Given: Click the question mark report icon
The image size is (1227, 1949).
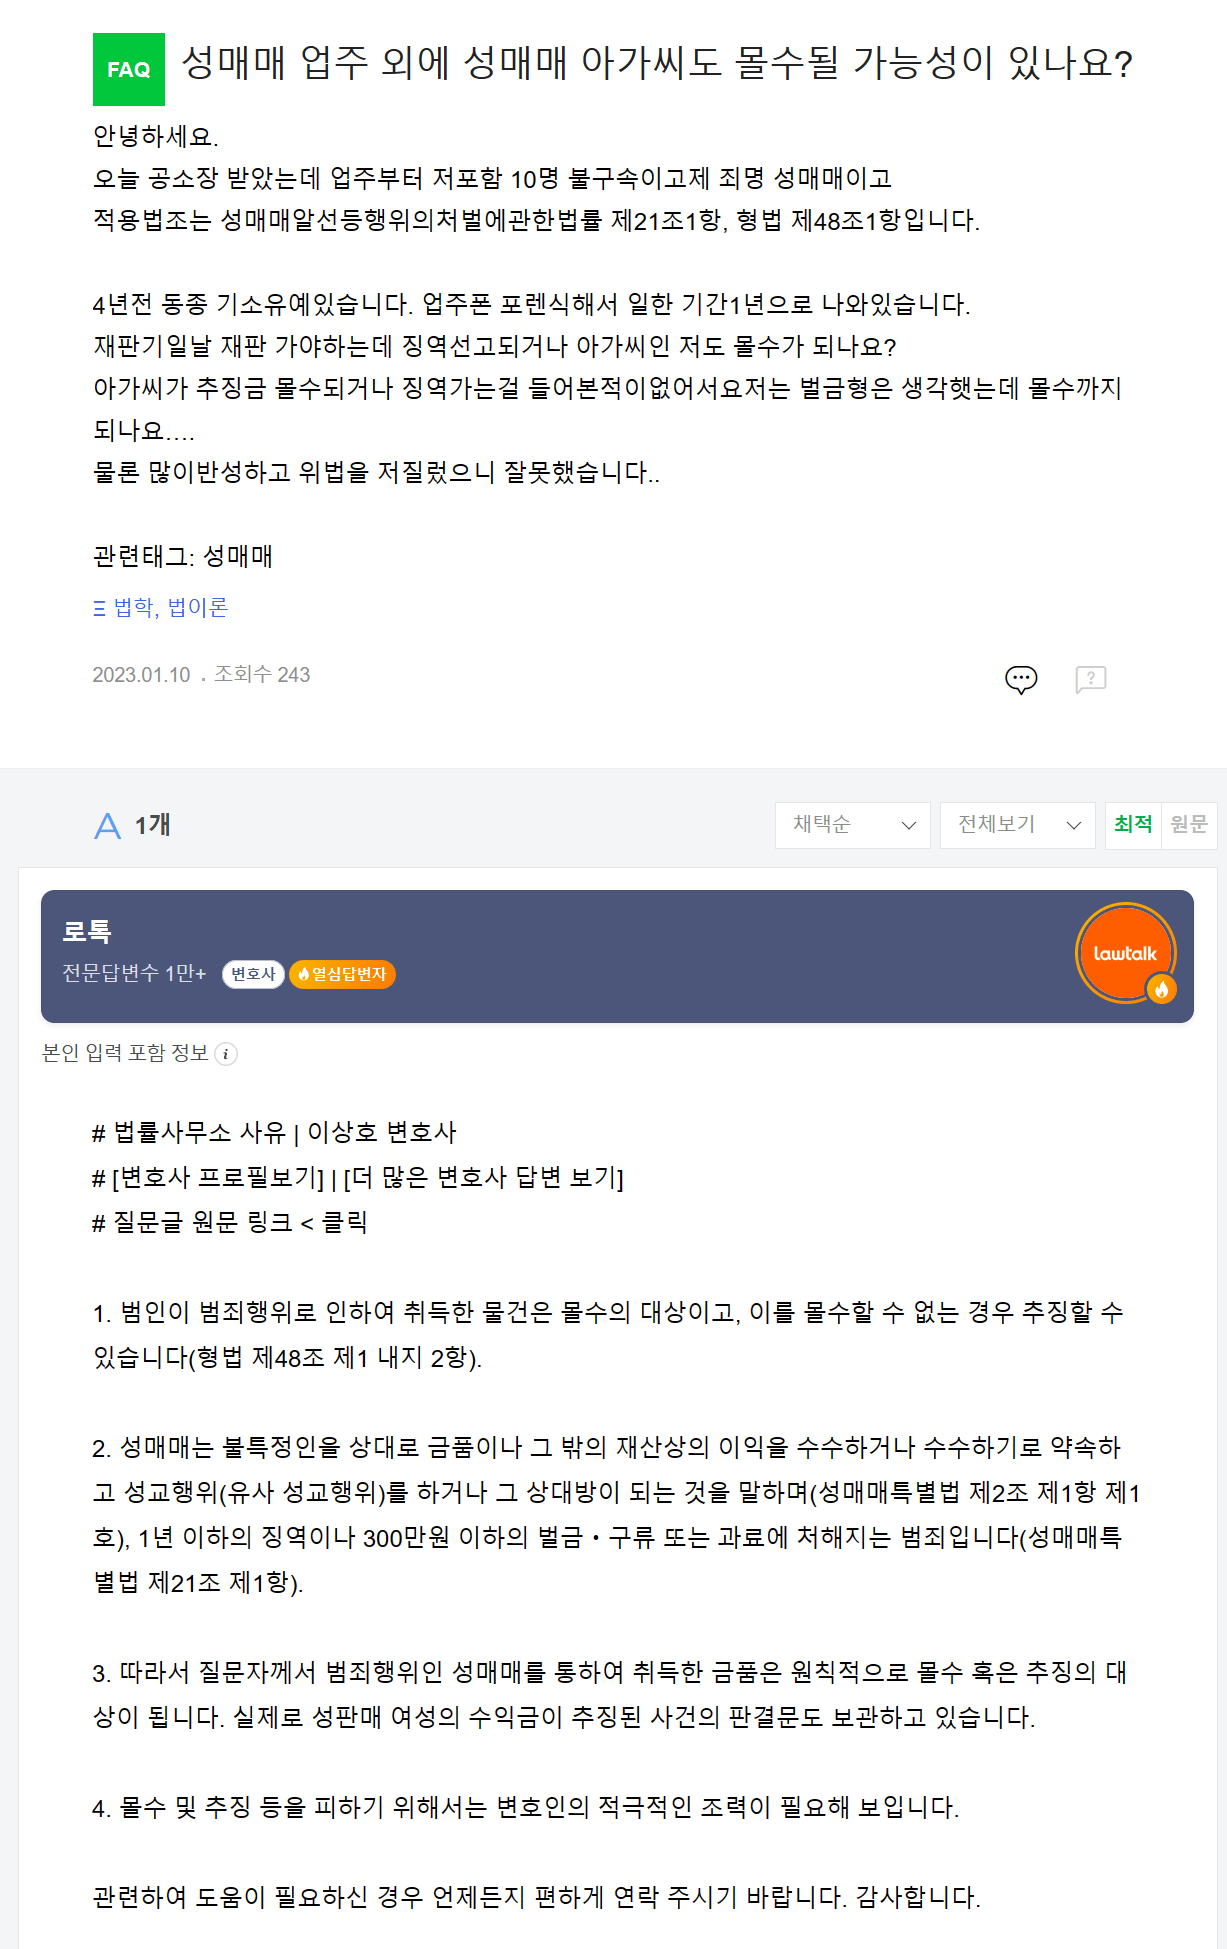Looking at the screenshot, I should coord(1090,680).
